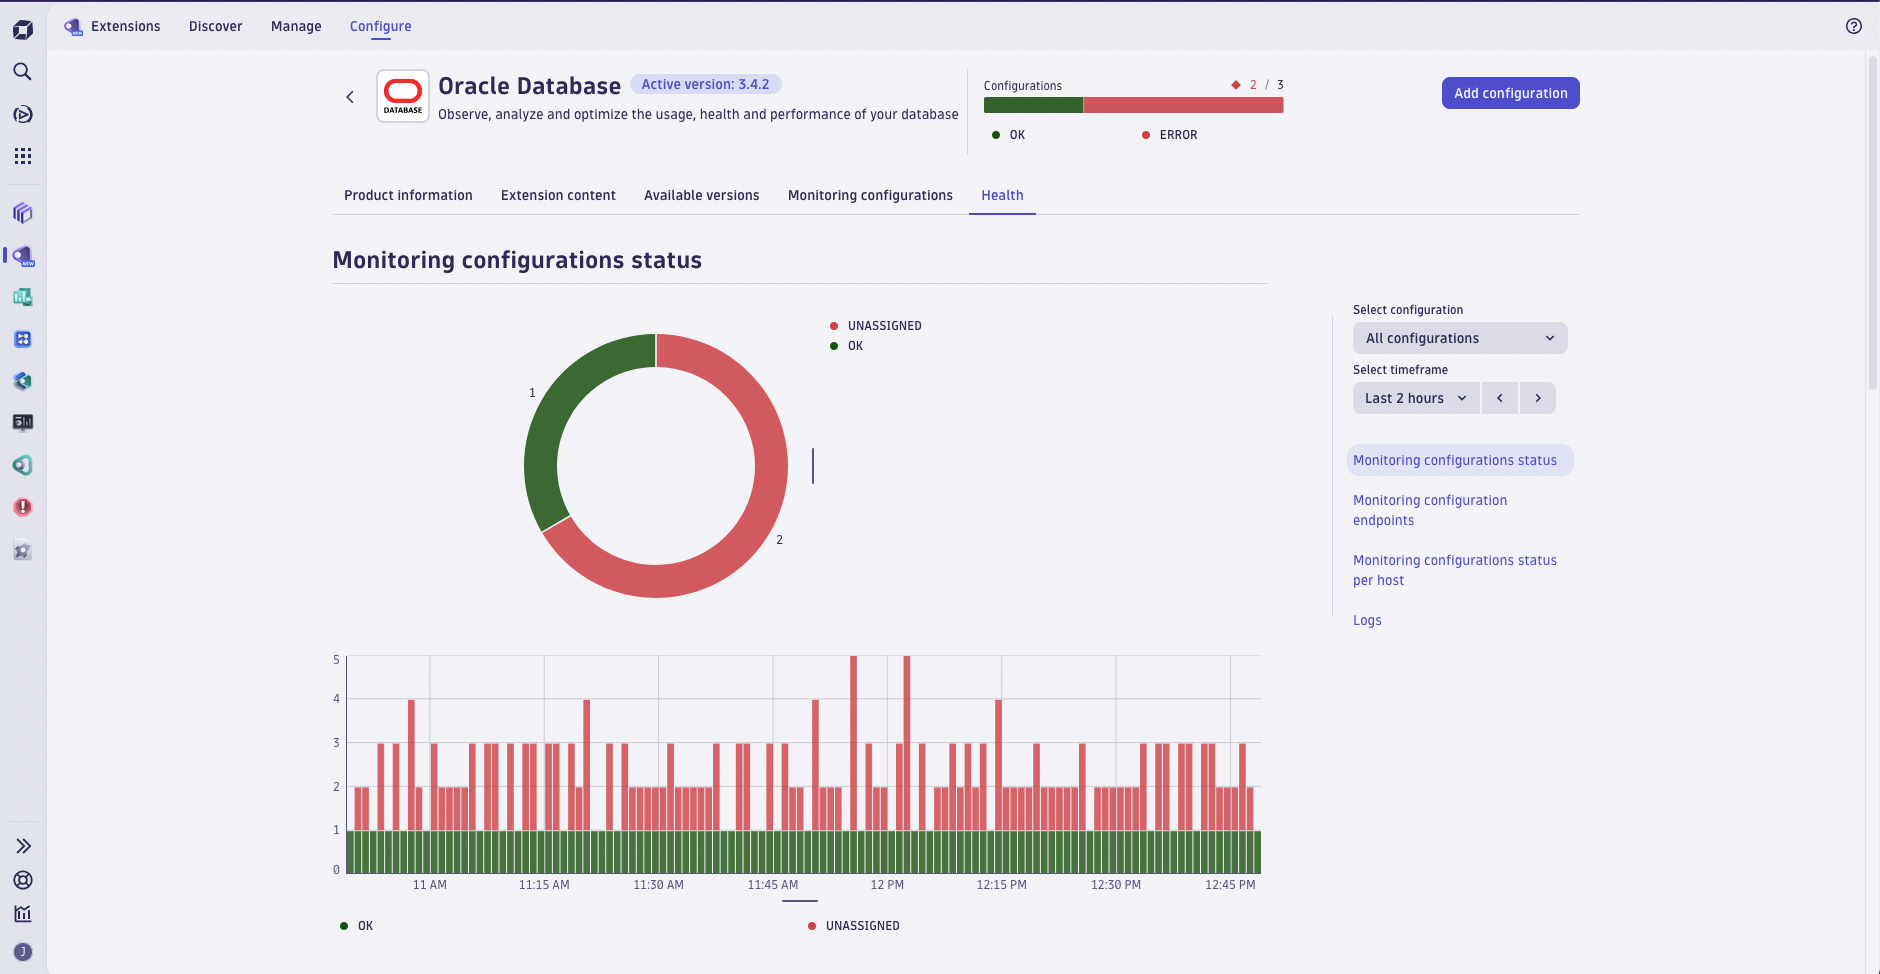Open the Configure section
1880x974 pixels.
click(x=381, y=27)
